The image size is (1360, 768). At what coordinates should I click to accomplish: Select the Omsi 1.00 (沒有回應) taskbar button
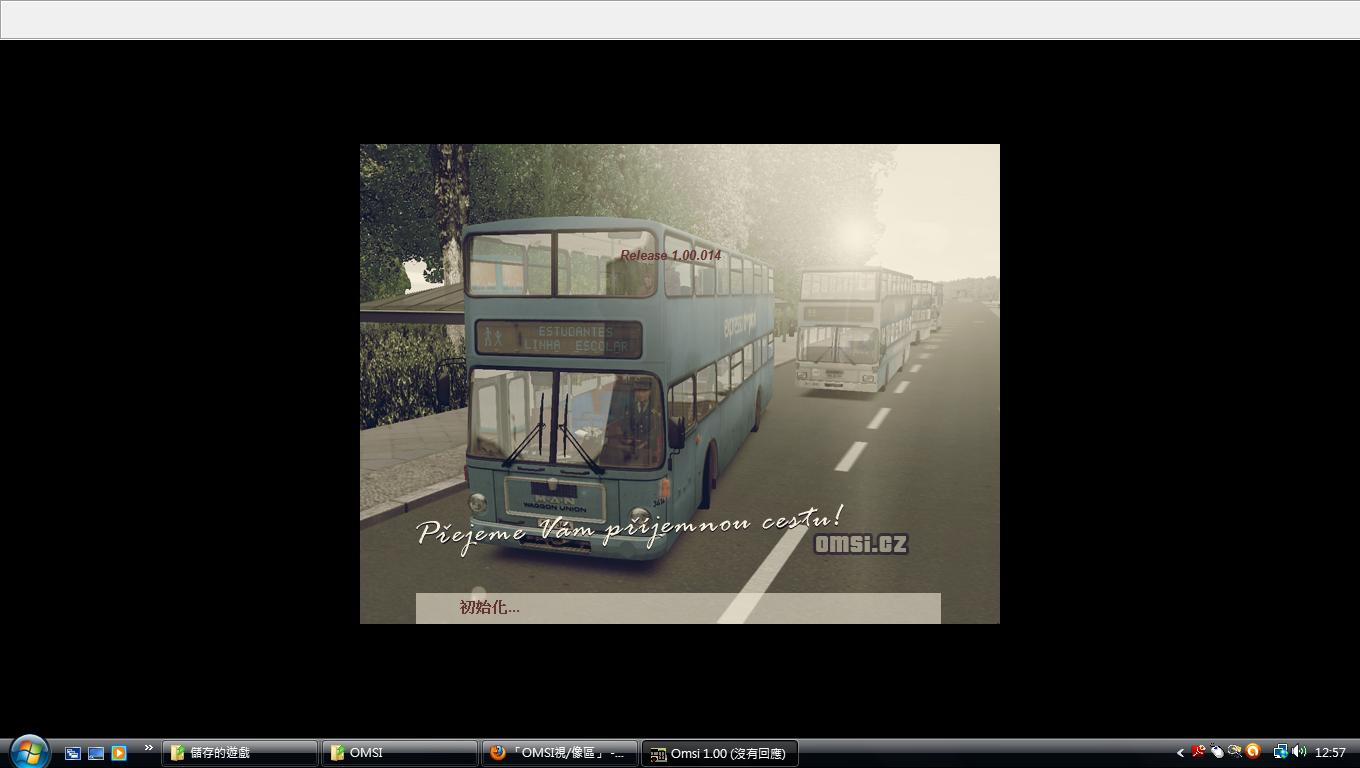tap(719, 753)
